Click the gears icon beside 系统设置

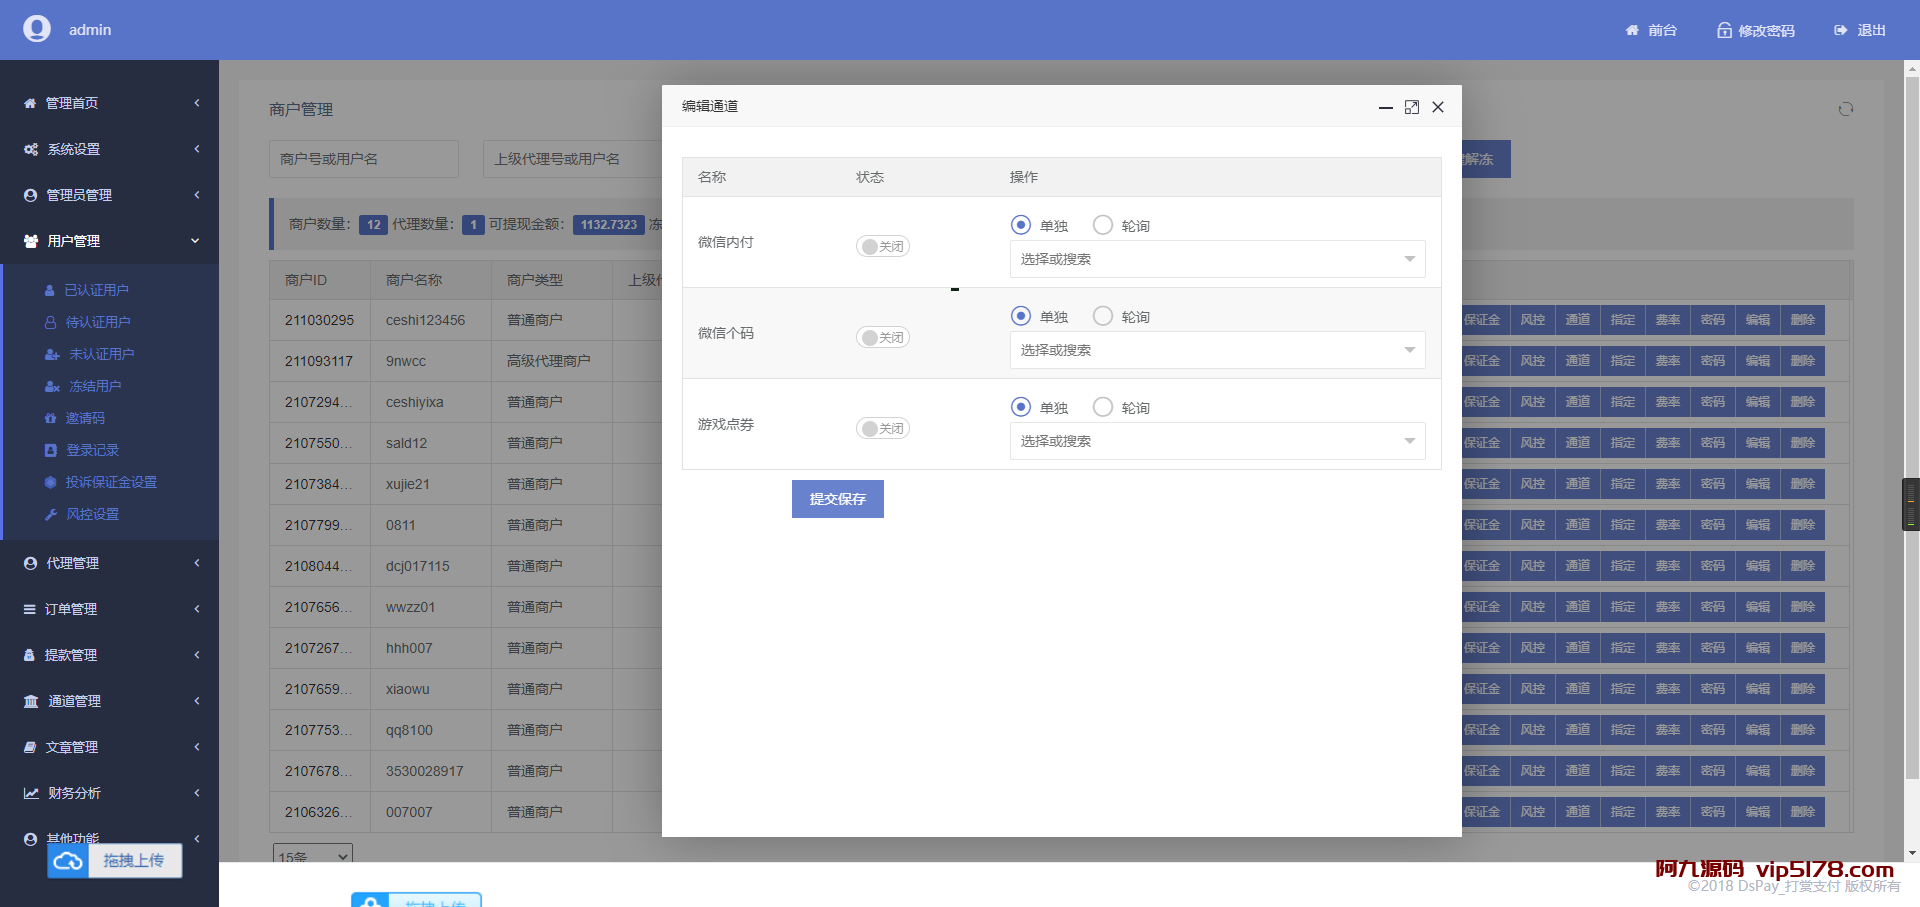point(31,149)
